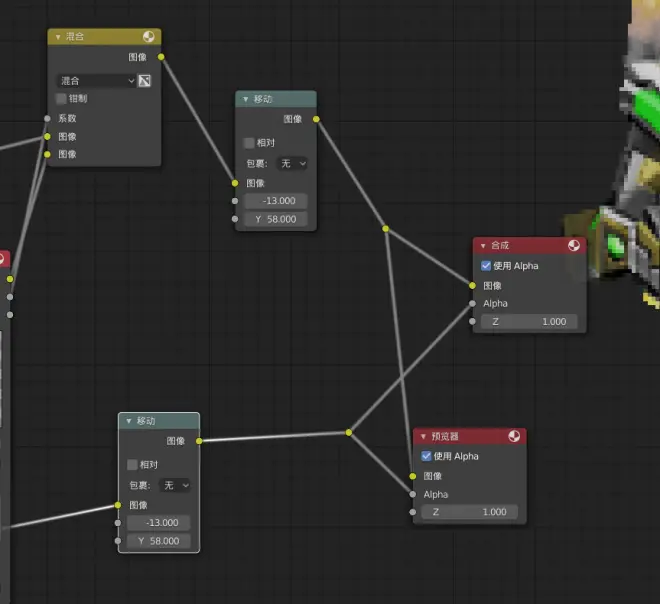The width and height of the screenshot is (660, 604).
Task: Click 图像 output socket of 移动 node fed by 混合
Action: [x=316, y=119]
